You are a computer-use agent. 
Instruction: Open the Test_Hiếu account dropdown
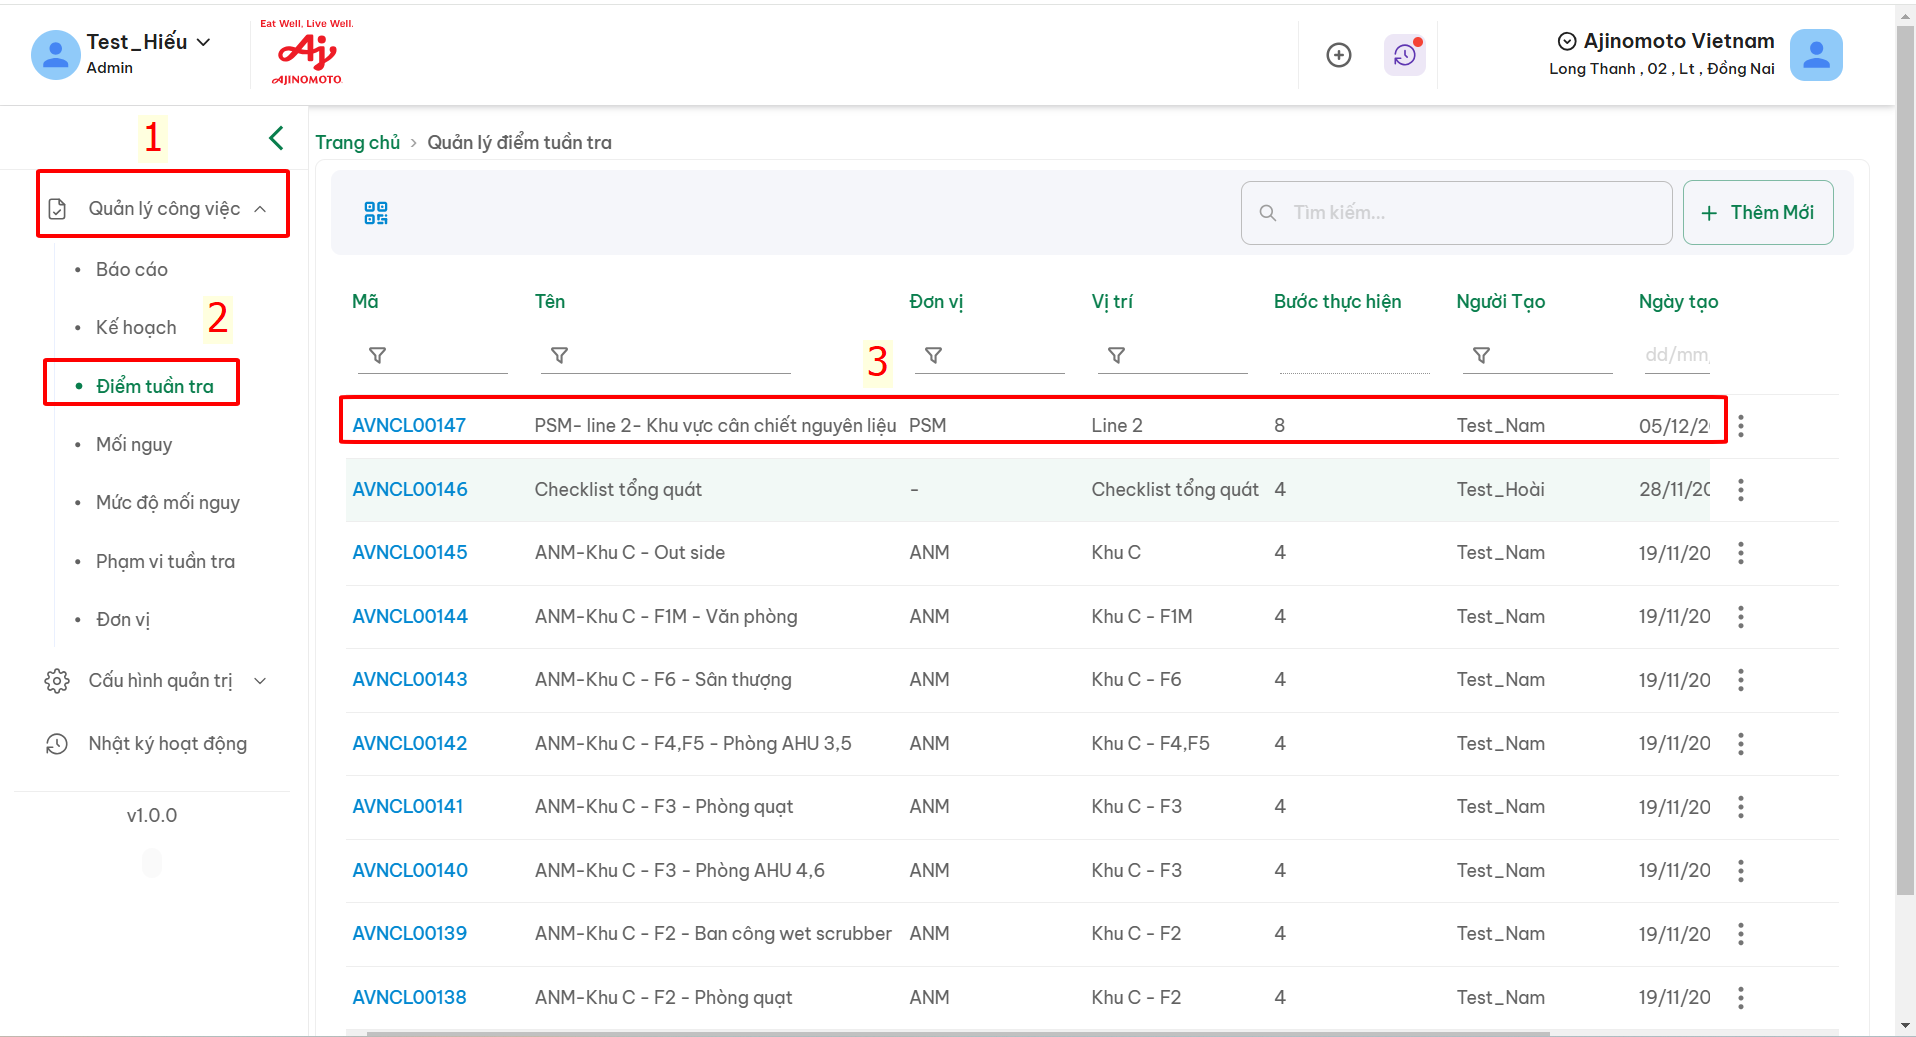[204, 42]
